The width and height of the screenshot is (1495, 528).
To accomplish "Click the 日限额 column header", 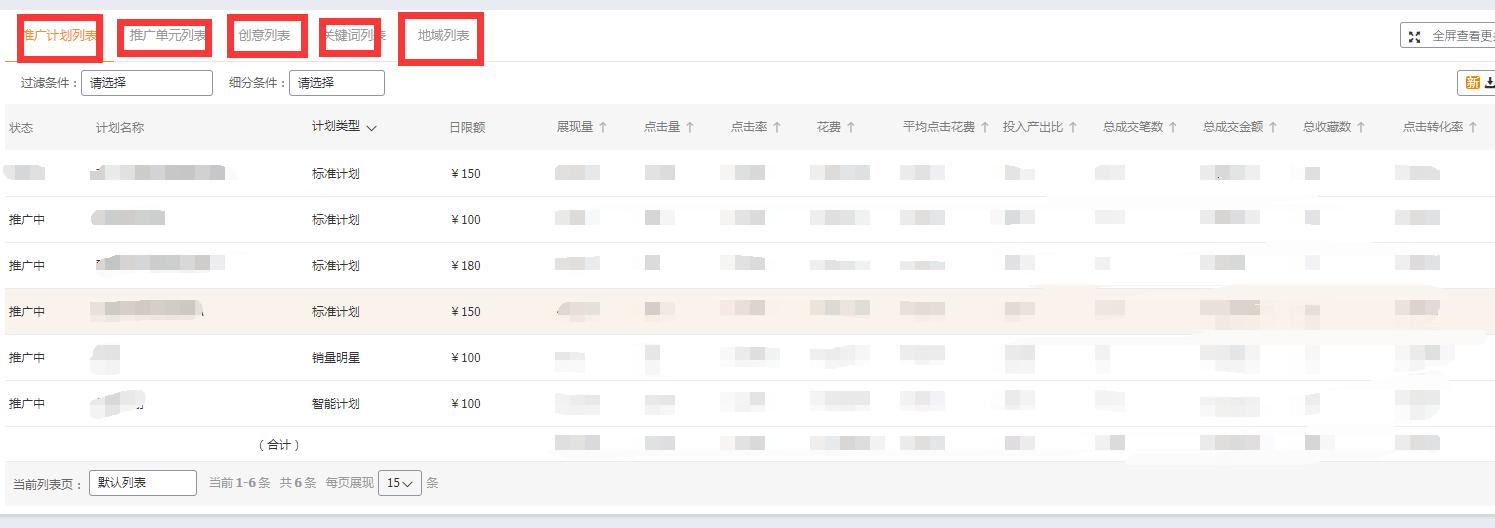I will coord(467,128).
